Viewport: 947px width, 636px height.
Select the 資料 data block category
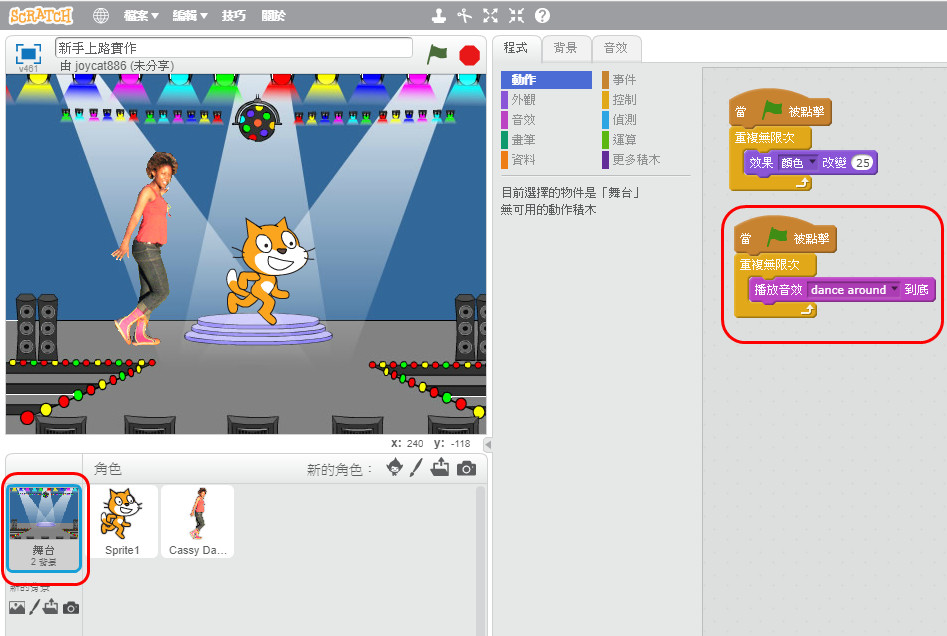click(546, 159)
